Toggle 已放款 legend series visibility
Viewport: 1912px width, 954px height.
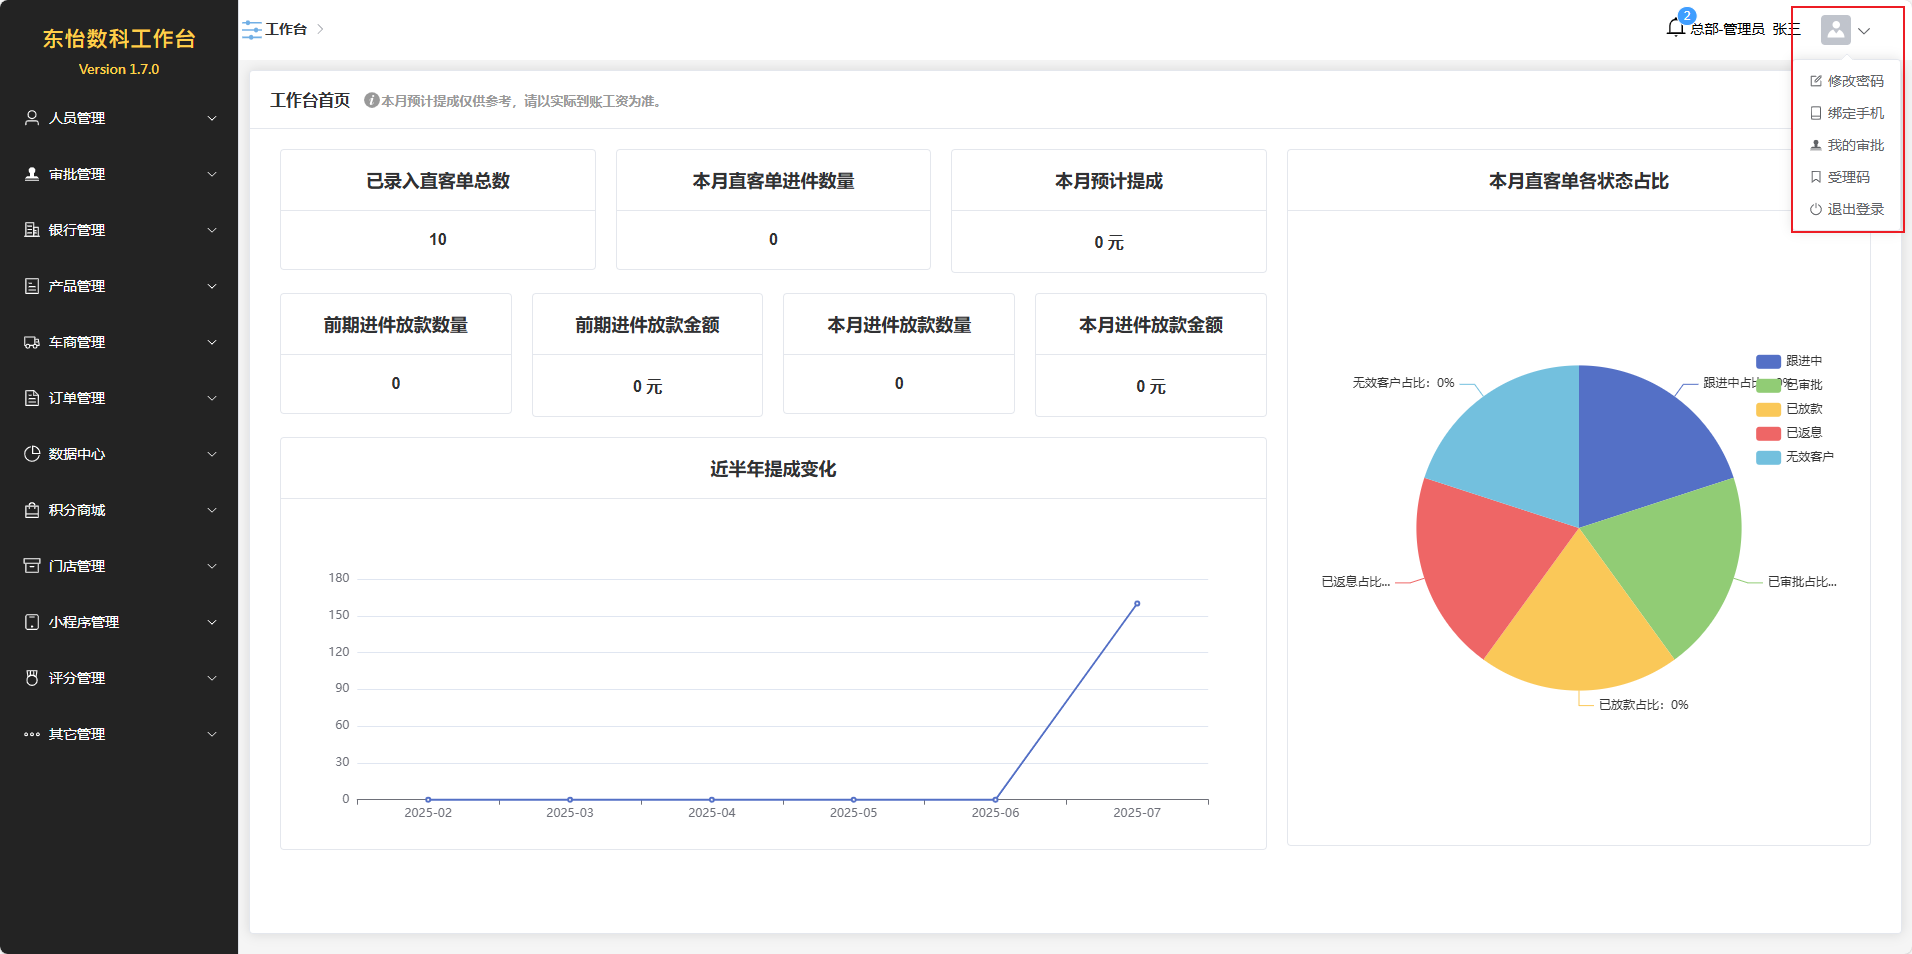coord(1789,409)
